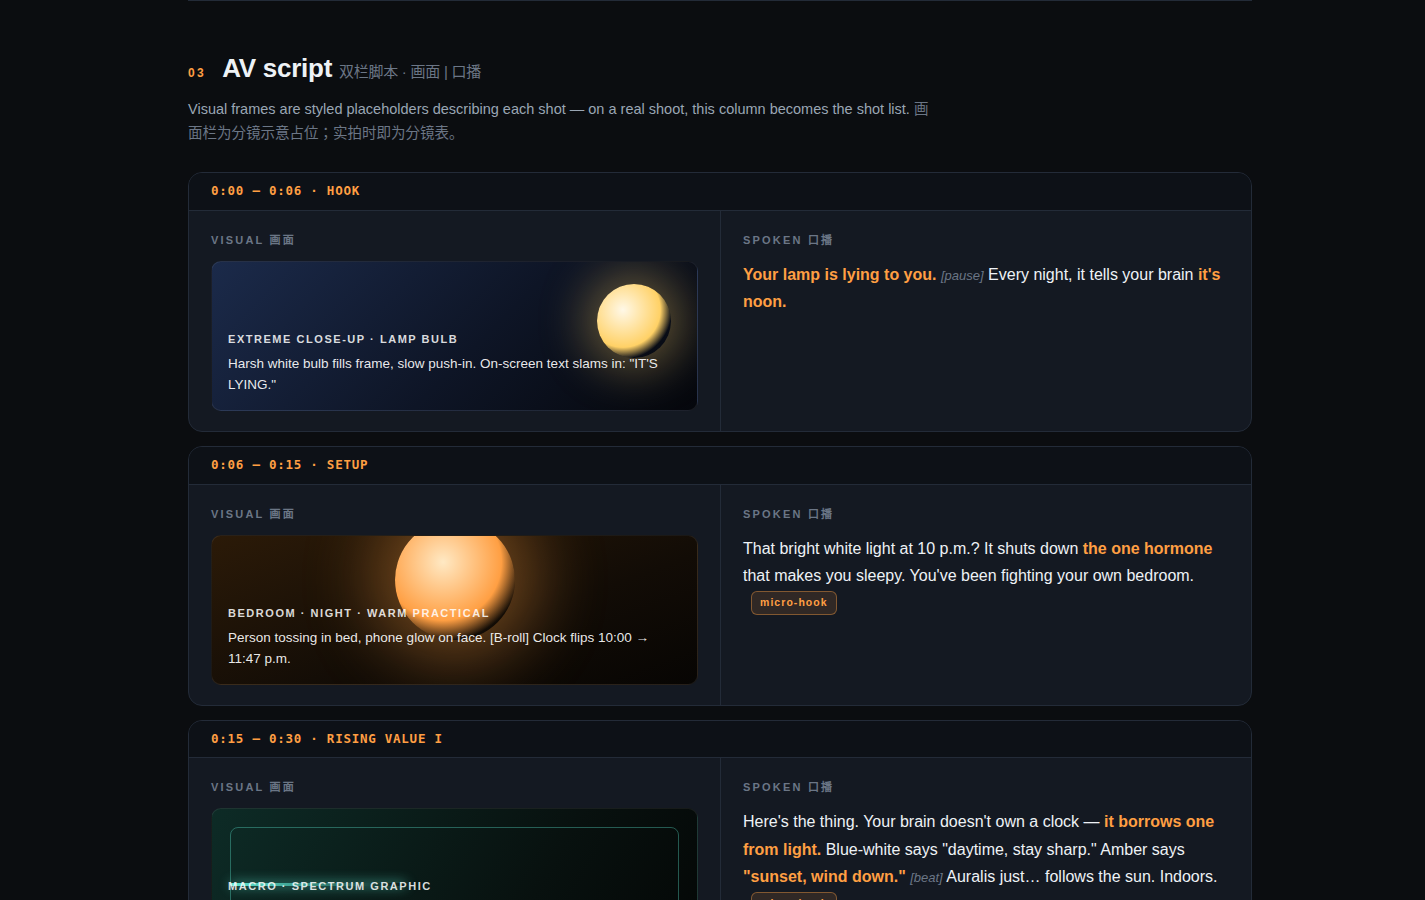Click the "MACRO · SPECTRUM GRAPHIC" shot label

[x=329, y=886]
